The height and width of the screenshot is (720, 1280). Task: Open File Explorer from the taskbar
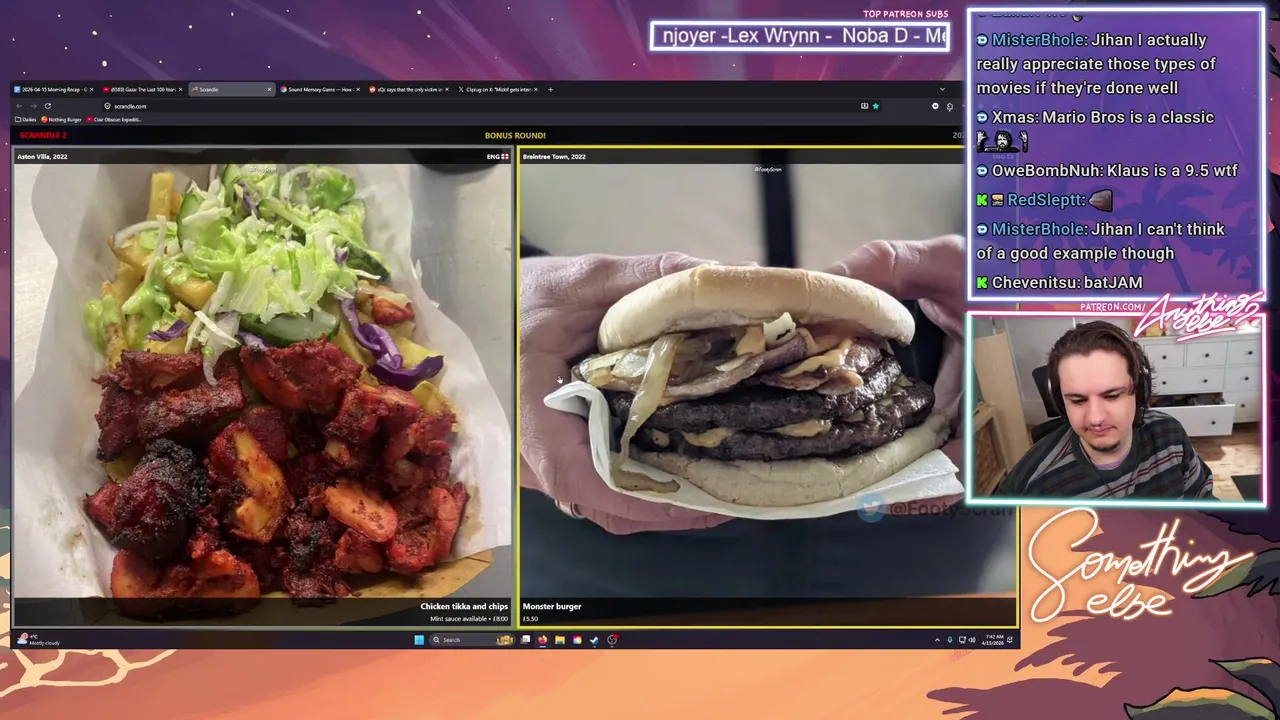tap(559, 640)
